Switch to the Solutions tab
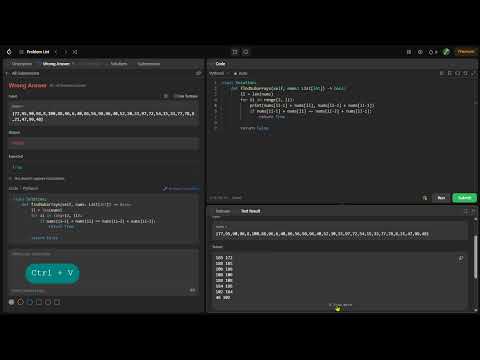The height and width of the screenshot is (360, 480). (x=119, y=64)
